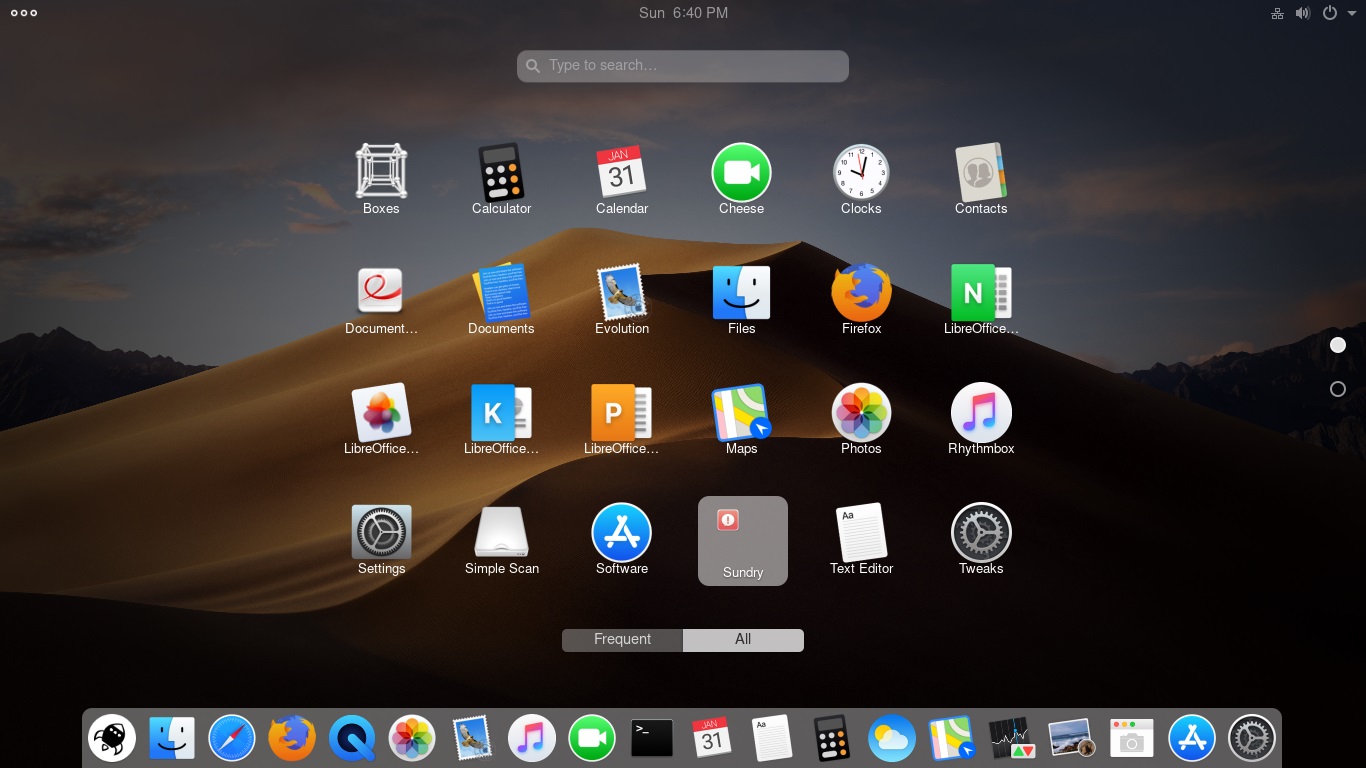The image size is (1366, 768).
Task: Launch the music app from dock
Action: tap(532, 740)
